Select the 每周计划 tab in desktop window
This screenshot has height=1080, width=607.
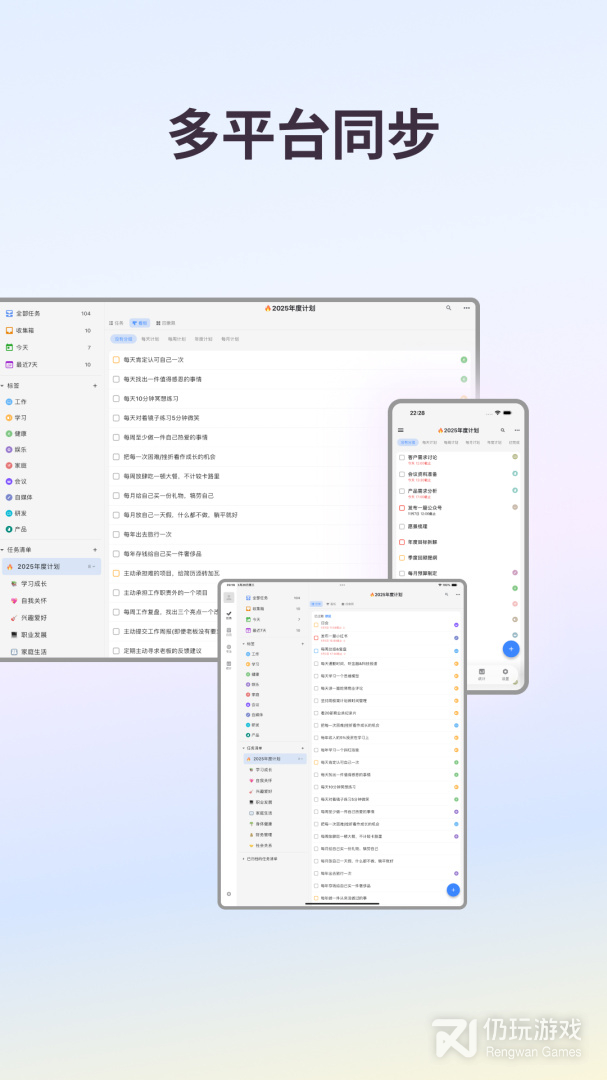[176, 339]
